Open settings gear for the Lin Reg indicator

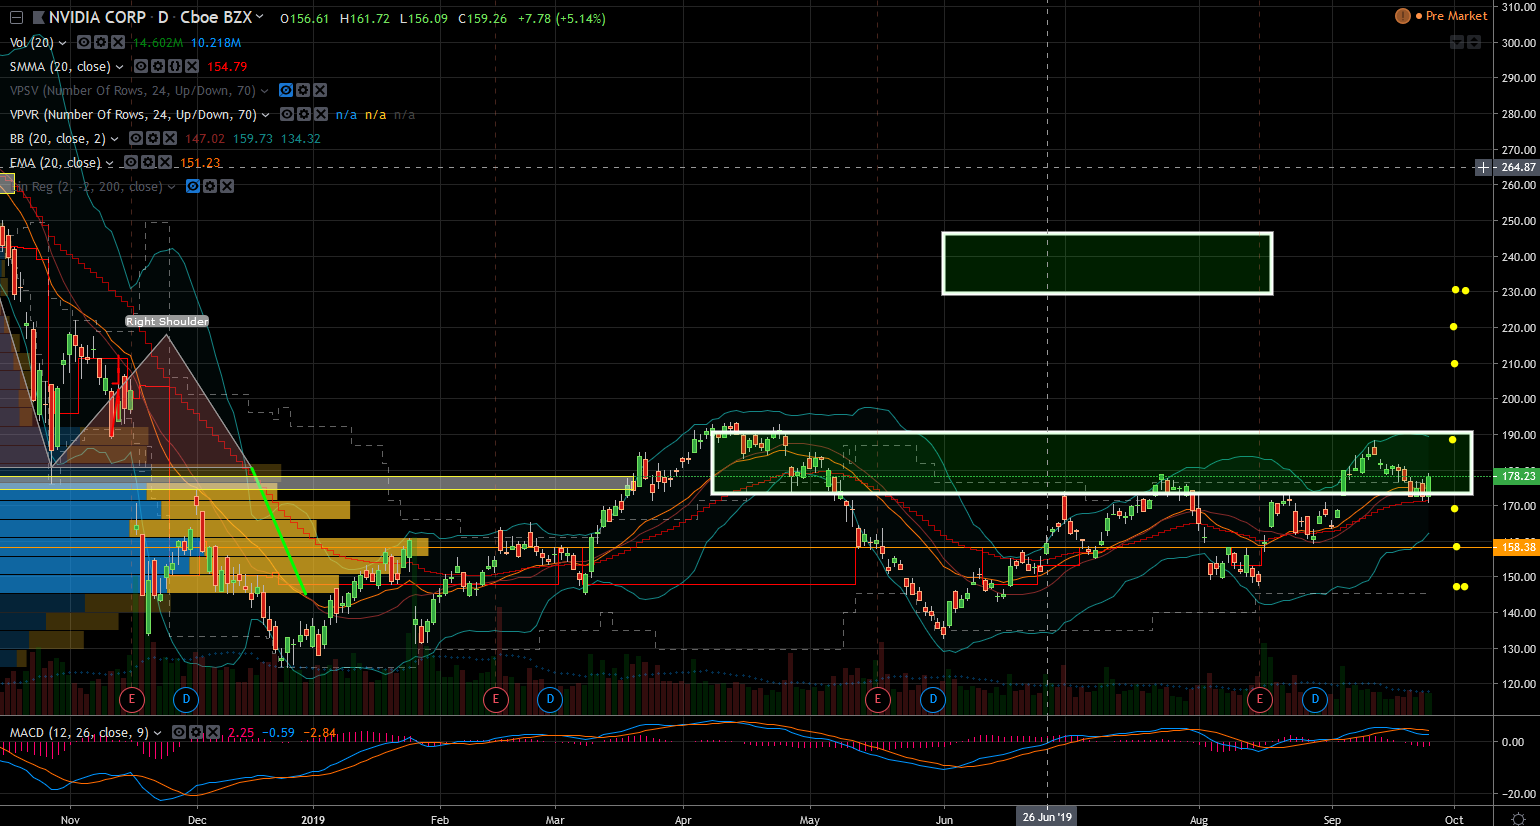point(210,186)
